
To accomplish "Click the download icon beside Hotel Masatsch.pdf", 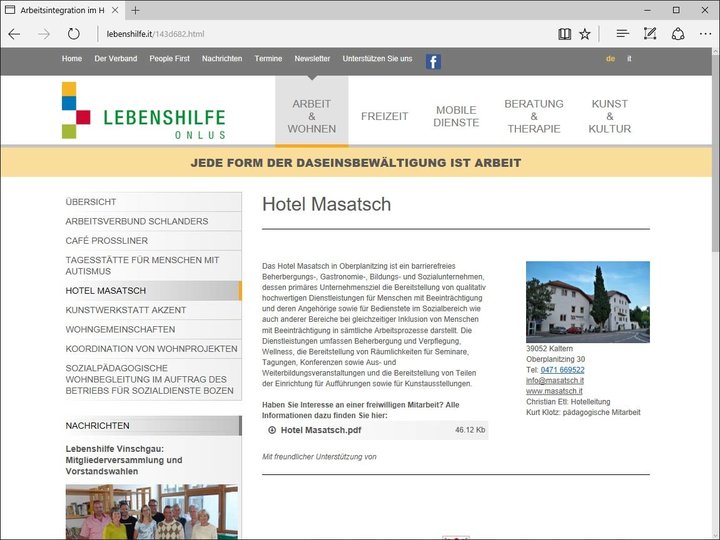I will click(x=272, y=430).
